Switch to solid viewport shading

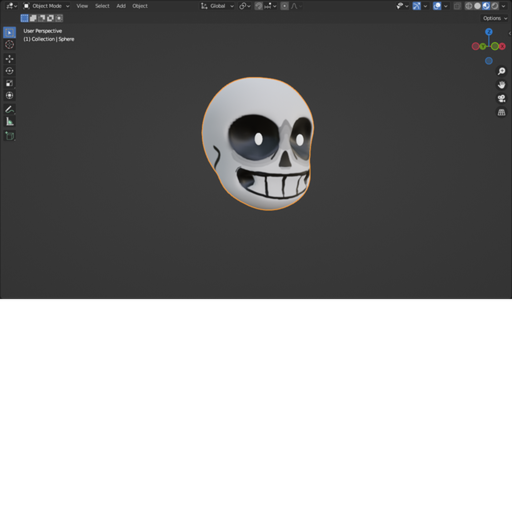coord(477,6)
